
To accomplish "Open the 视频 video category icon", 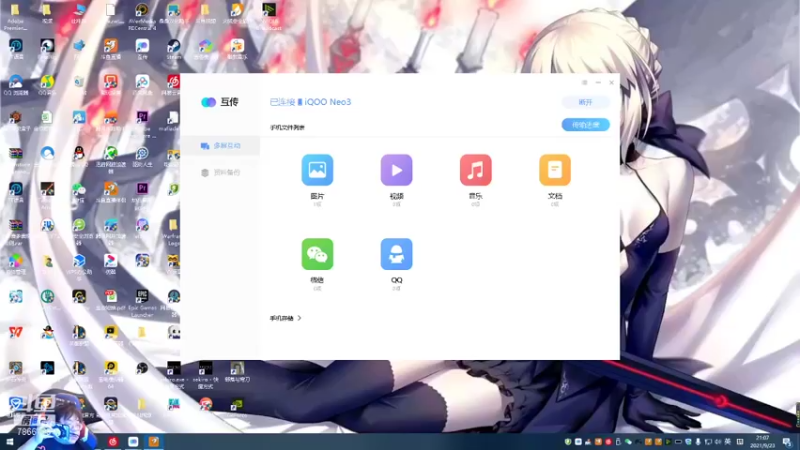I will [x=396, y=170].
